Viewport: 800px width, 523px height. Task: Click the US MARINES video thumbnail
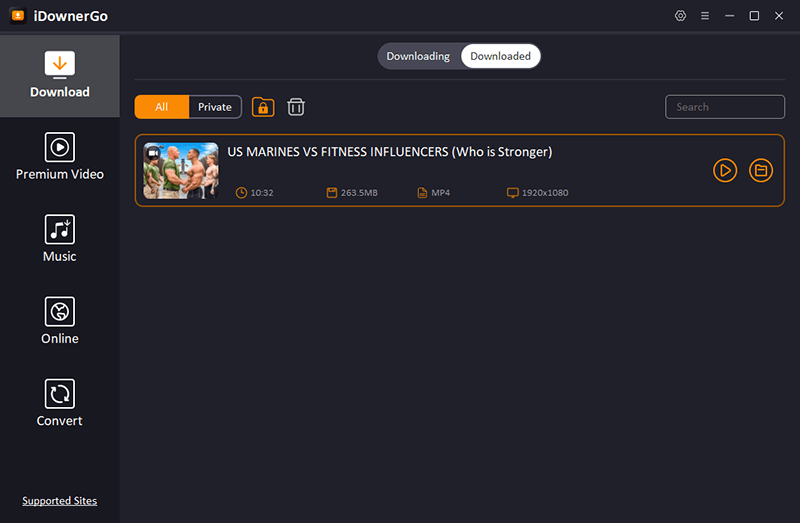pos(181,171)
